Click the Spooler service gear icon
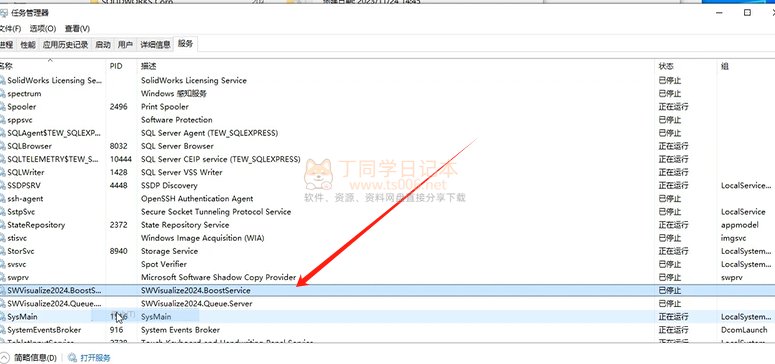Image resolution: width=775 pixels, height=364 pixels. coord(2,107)
